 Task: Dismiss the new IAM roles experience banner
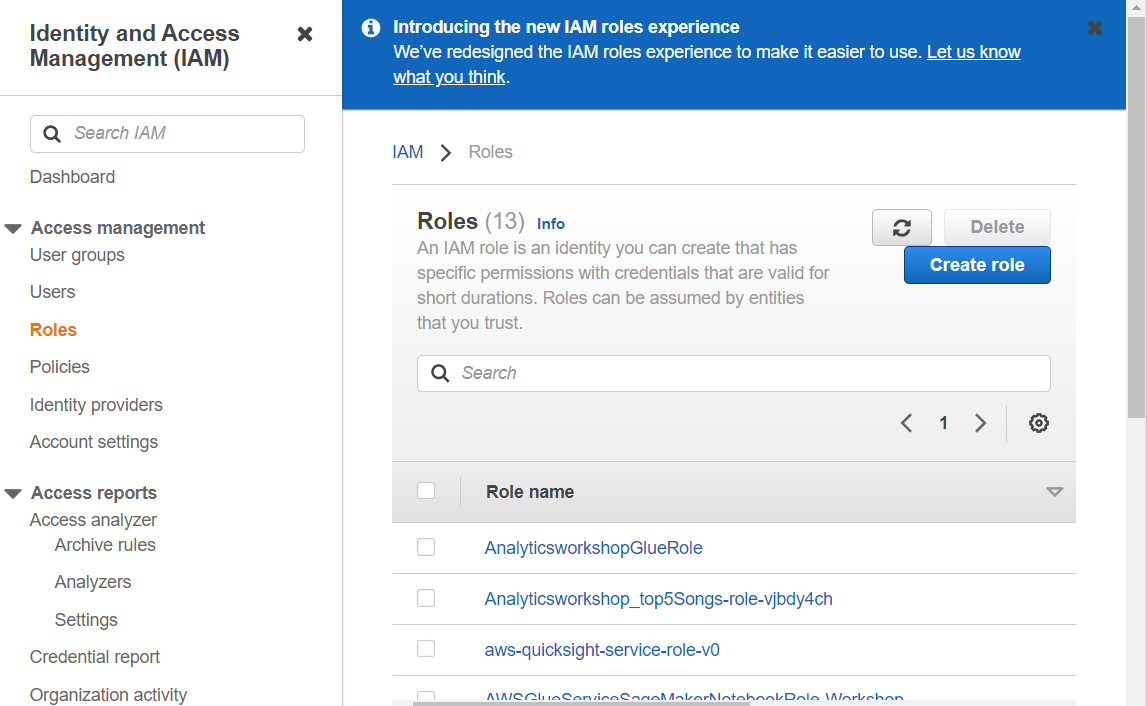tap(1094, 28)
